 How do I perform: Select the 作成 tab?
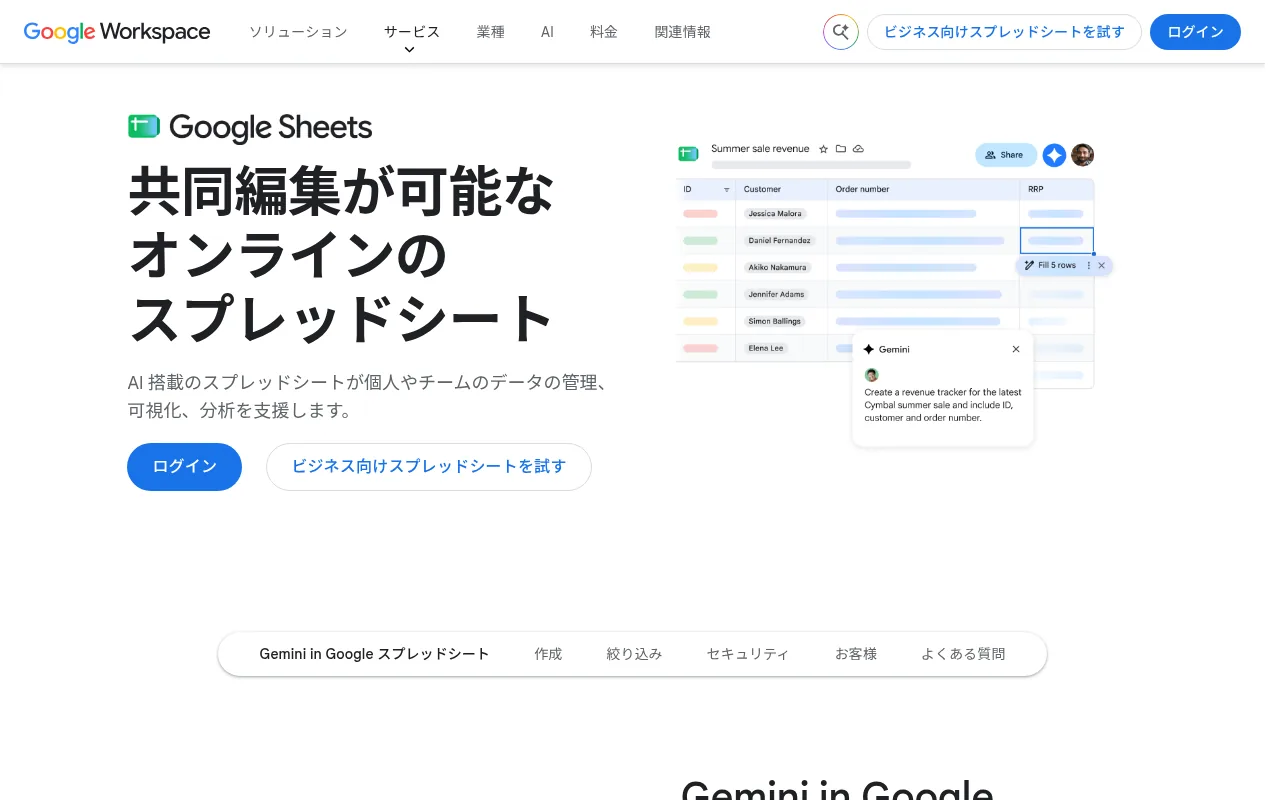548,654
